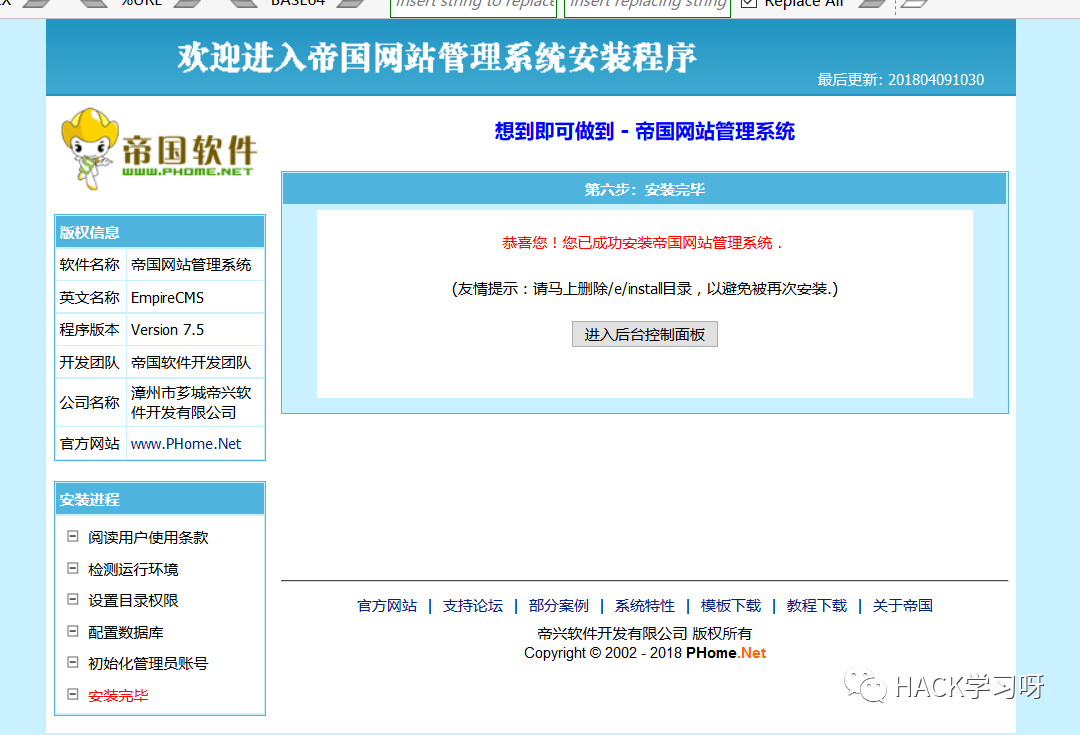Click the 软件名称 label cell

coord(90,265)
